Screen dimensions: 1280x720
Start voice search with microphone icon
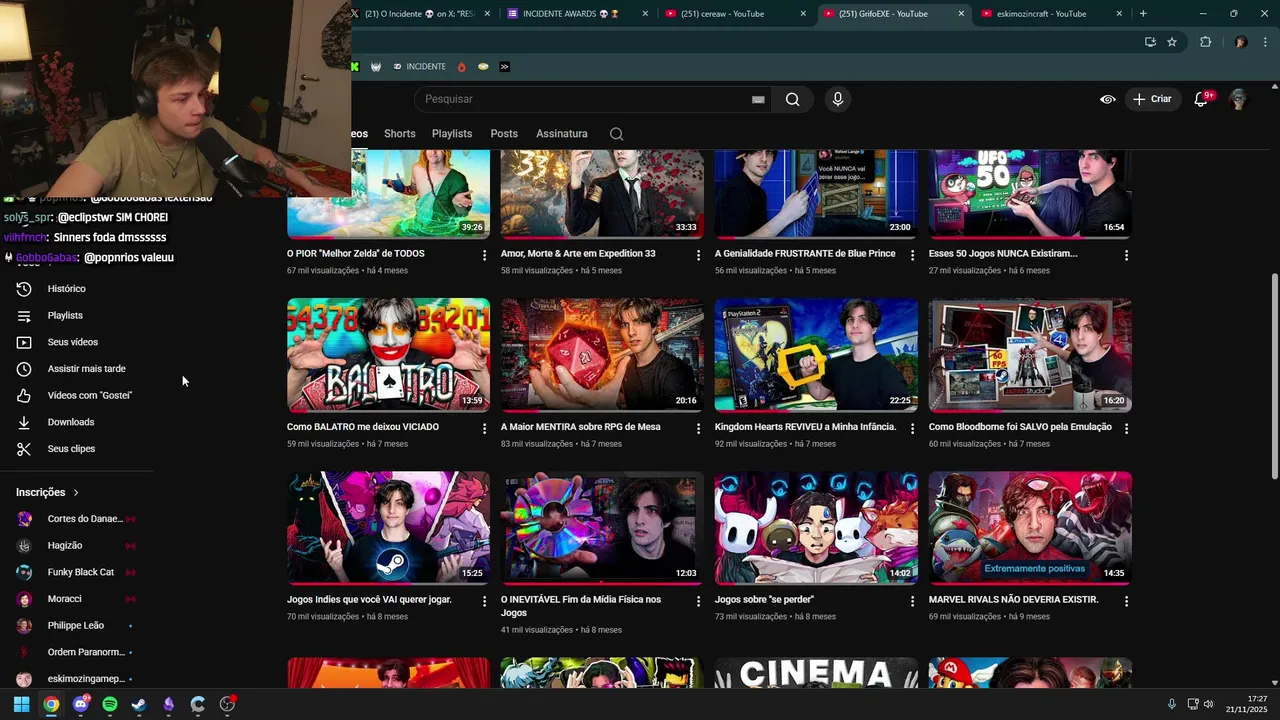838,99
